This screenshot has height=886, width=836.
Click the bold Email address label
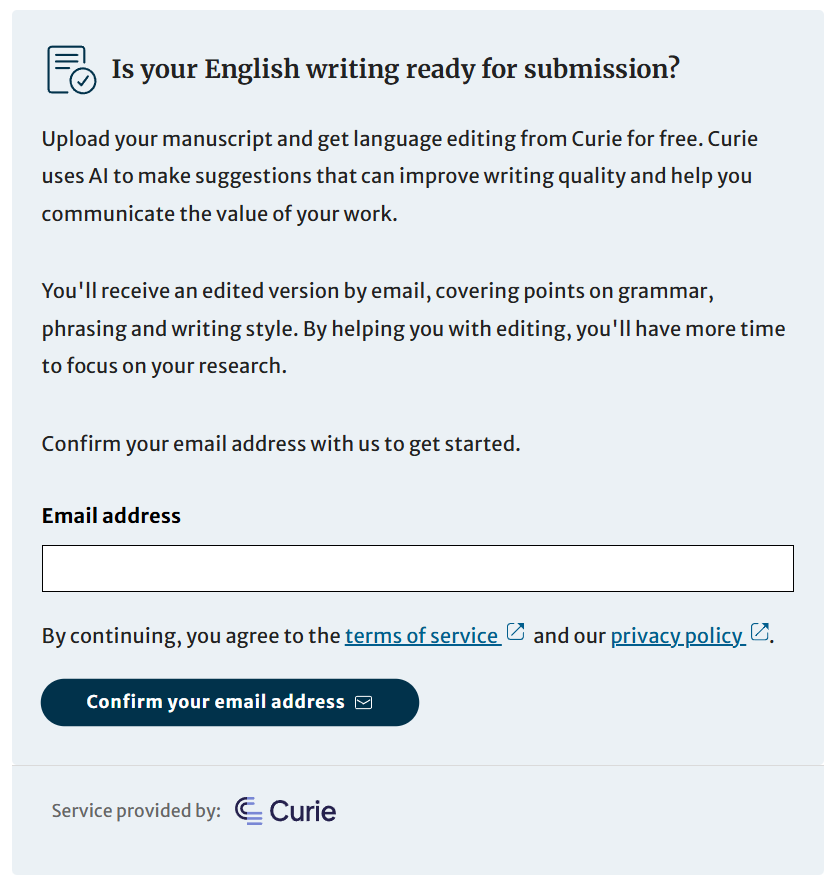[x=111, y=516]
